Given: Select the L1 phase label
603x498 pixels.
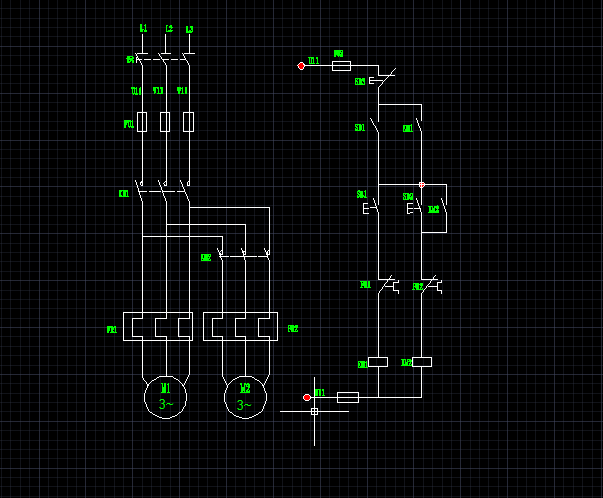Looking at the screenshot, I should coord(143,28).
